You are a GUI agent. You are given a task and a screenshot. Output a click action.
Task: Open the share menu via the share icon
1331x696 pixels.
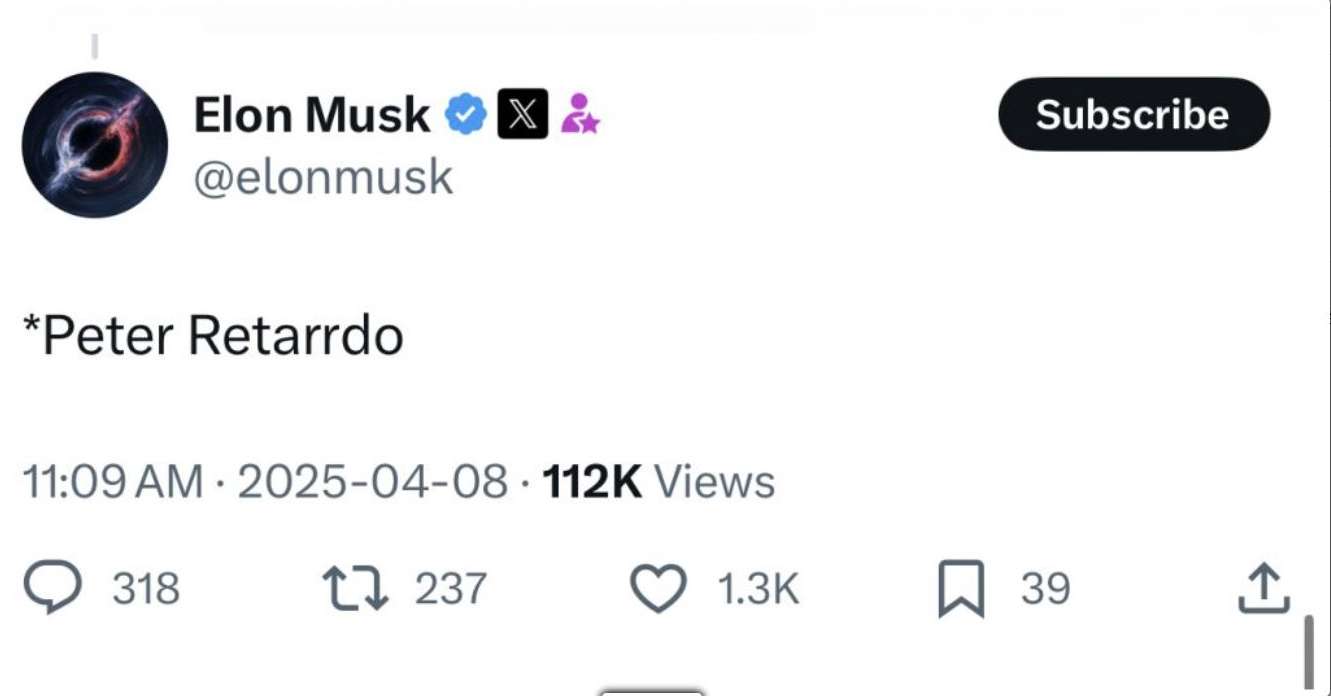click(1259, 588)
